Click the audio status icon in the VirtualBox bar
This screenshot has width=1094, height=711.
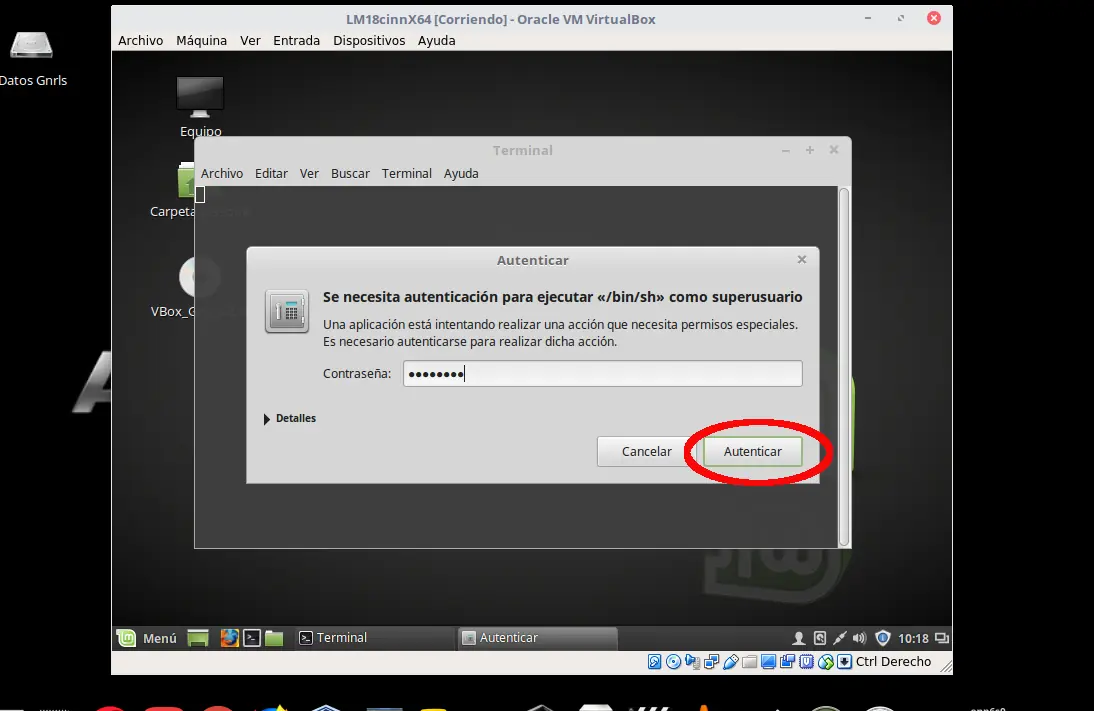pyautogui.click(x=693, y=661)
